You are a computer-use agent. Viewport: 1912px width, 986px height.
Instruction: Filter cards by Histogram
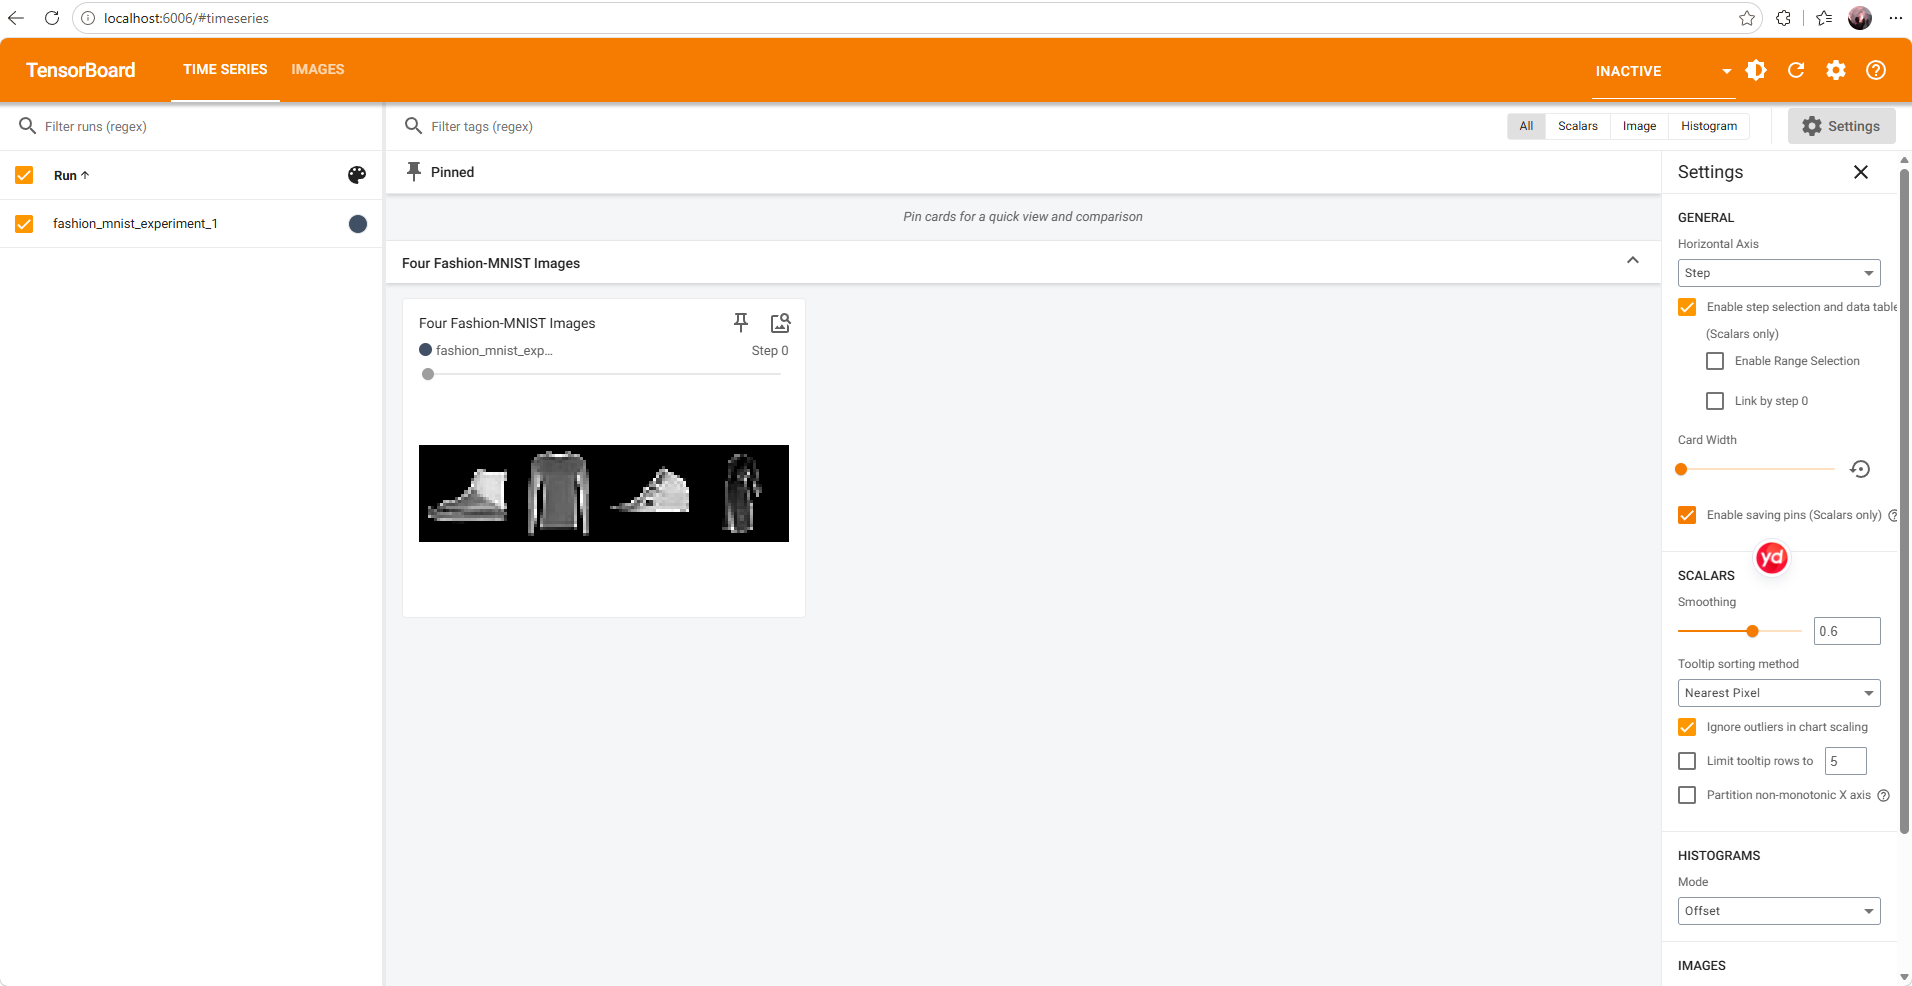[x=1709, y=126]
